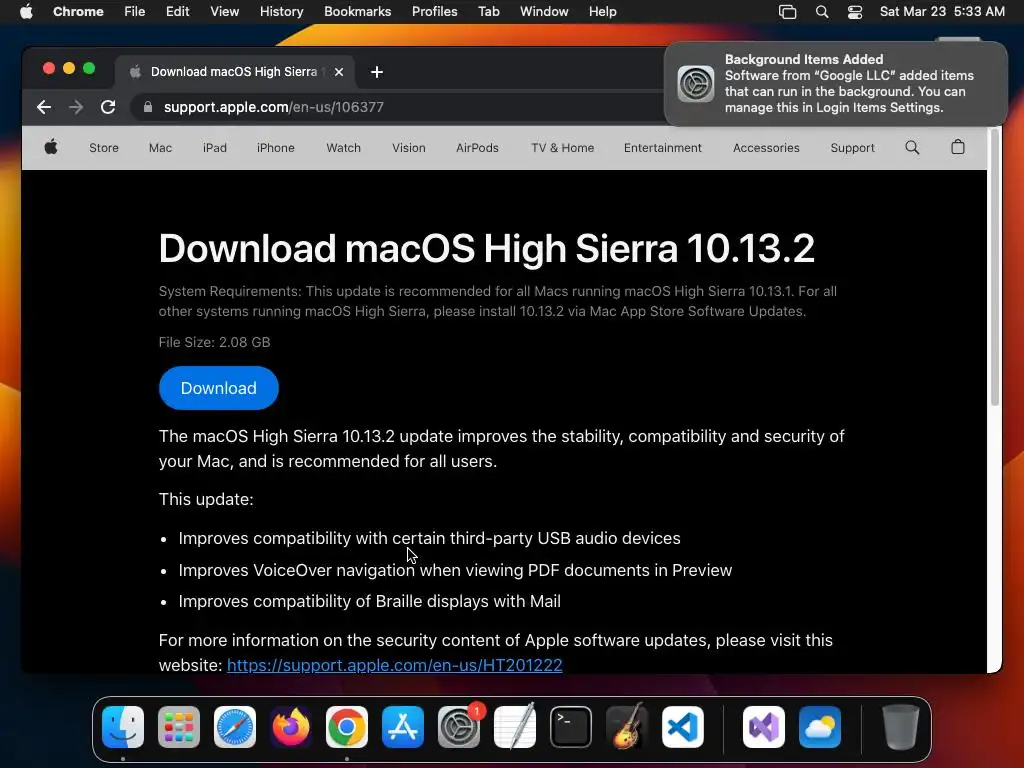This screenshot has height=768, width=1024.
Task: Open Launchpad from the Dock
Action: point(179,726)
